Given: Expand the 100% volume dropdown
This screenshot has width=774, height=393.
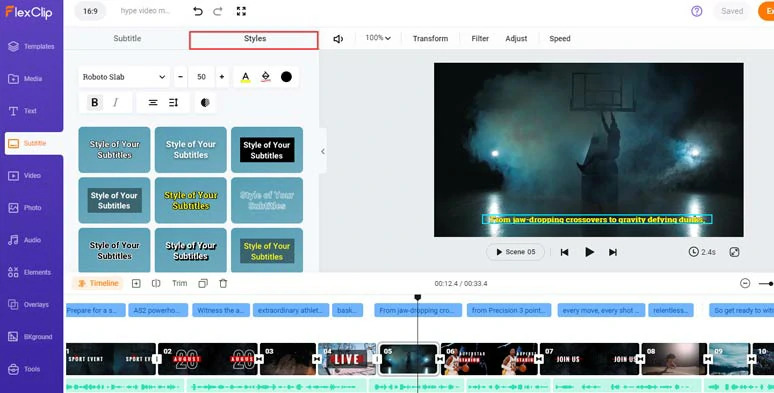Looking at the screenshot, I should pyautogui.click(x=378, y=38).
